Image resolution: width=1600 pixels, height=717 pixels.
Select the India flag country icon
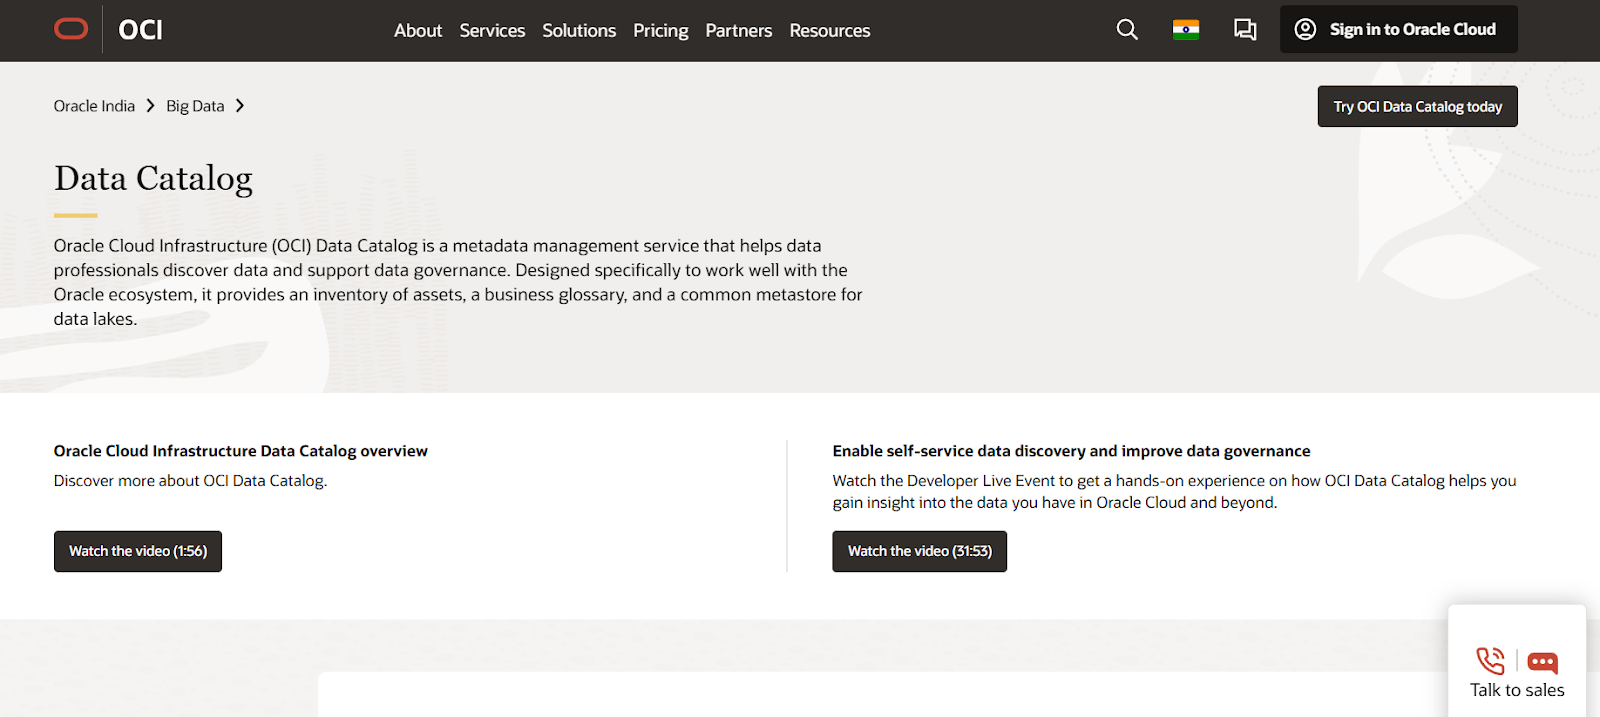tap(1186, 30)
